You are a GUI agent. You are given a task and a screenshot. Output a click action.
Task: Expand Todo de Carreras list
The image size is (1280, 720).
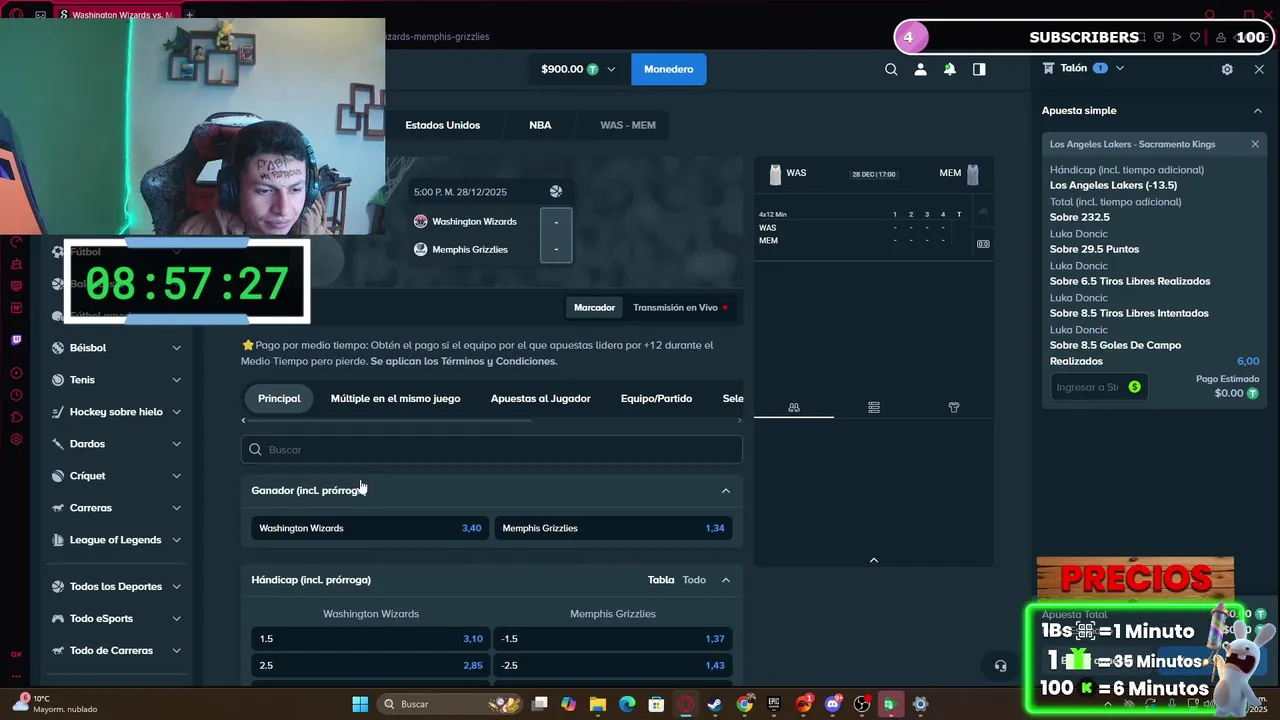coord(176,651)
